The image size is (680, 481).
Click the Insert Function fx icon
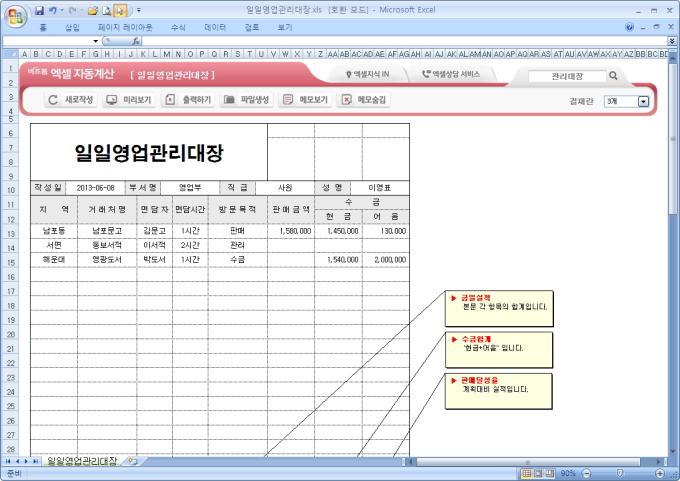tap(136, 41)
